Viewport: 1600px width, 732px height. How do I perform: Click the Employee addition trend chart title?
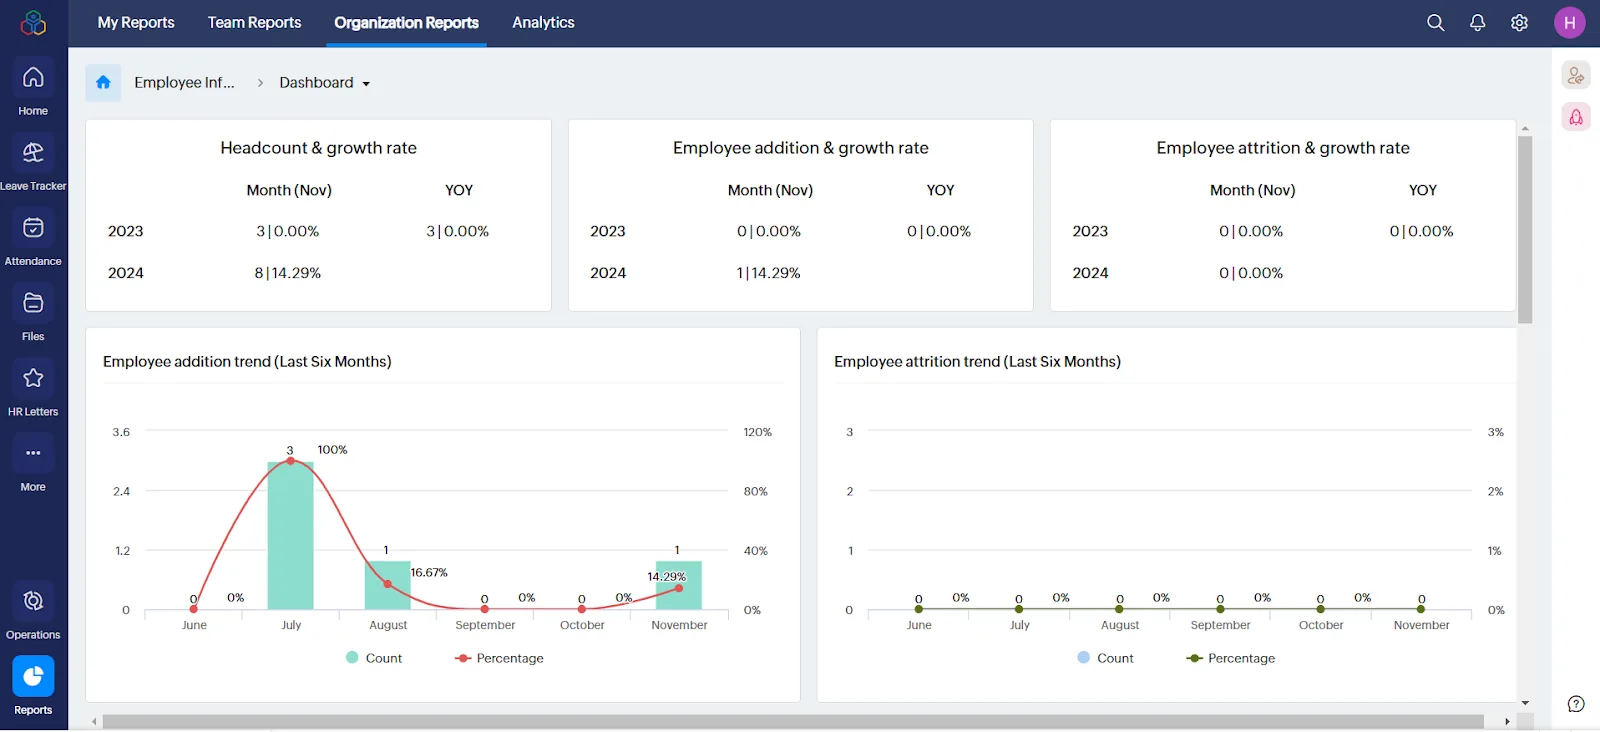(247, 362)
